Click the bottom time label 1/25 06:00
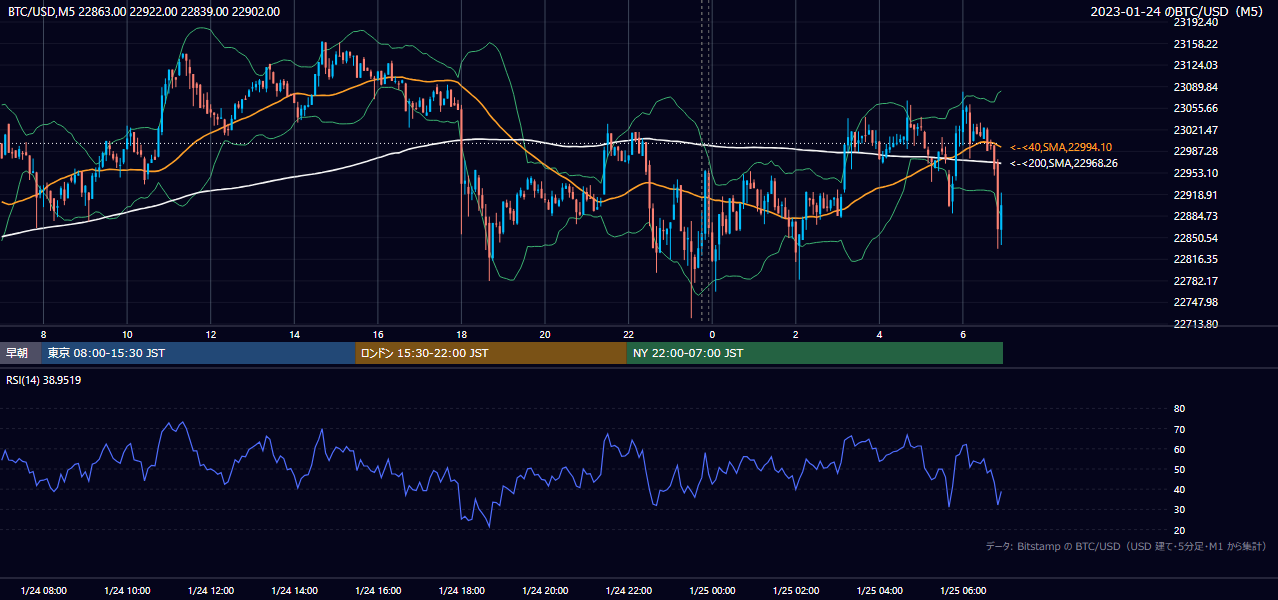The width and height of the screenshot is (1278, 600). [x=963, y=591]
